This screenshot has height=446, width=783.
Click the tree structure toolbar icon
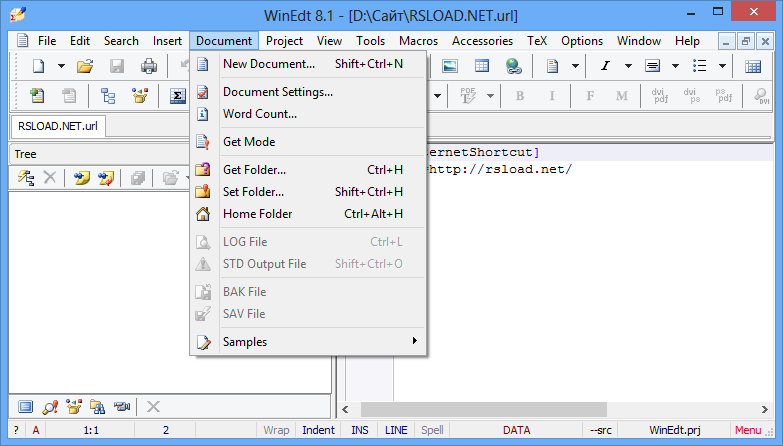[108, 95]
